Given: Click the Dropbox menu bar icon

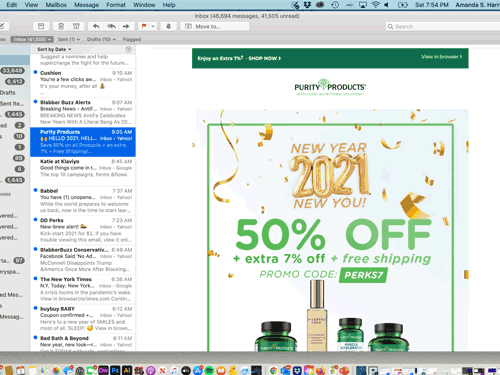Looking at the screenshot, I should coord(307,5).
